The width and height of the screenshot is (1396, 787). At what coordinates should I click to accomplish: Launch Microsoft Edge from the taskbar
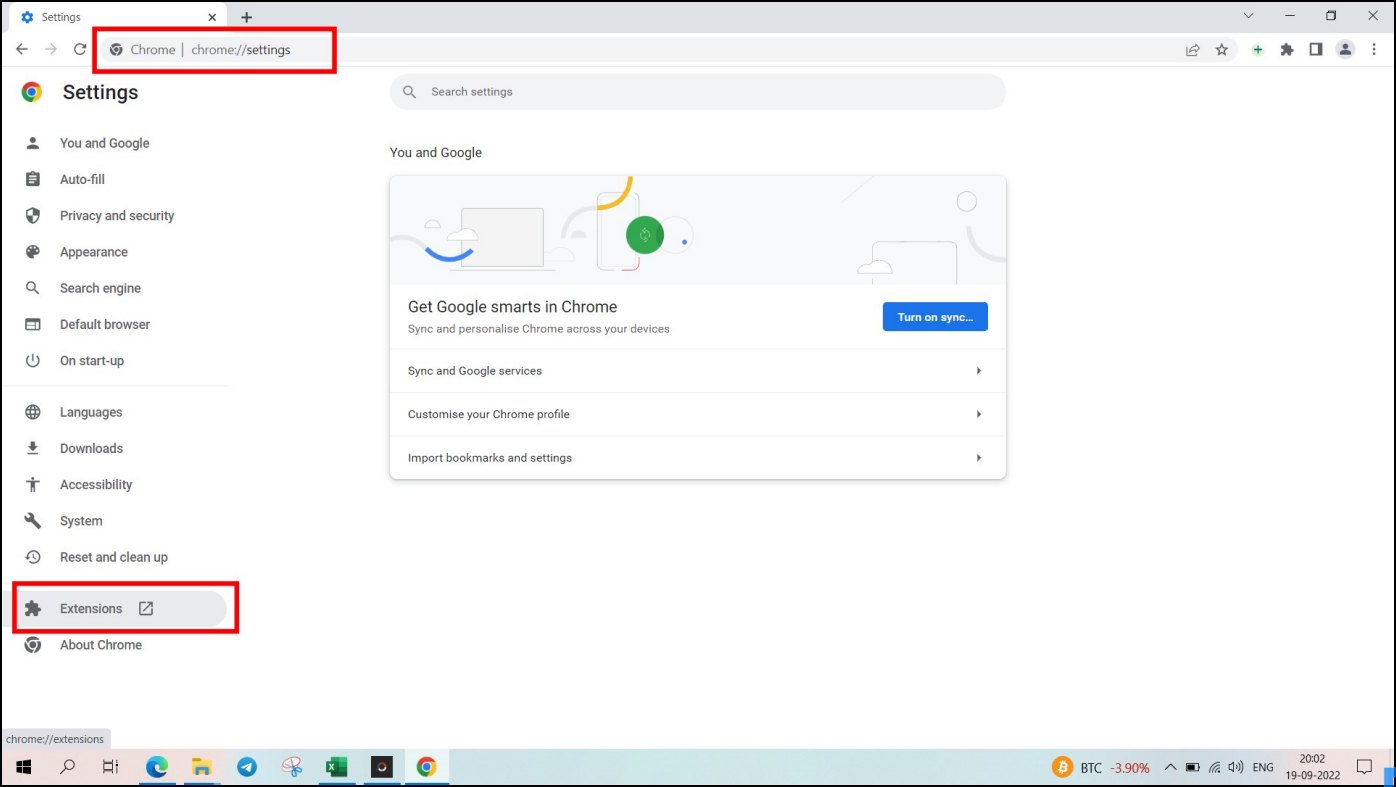coord(157,767)
